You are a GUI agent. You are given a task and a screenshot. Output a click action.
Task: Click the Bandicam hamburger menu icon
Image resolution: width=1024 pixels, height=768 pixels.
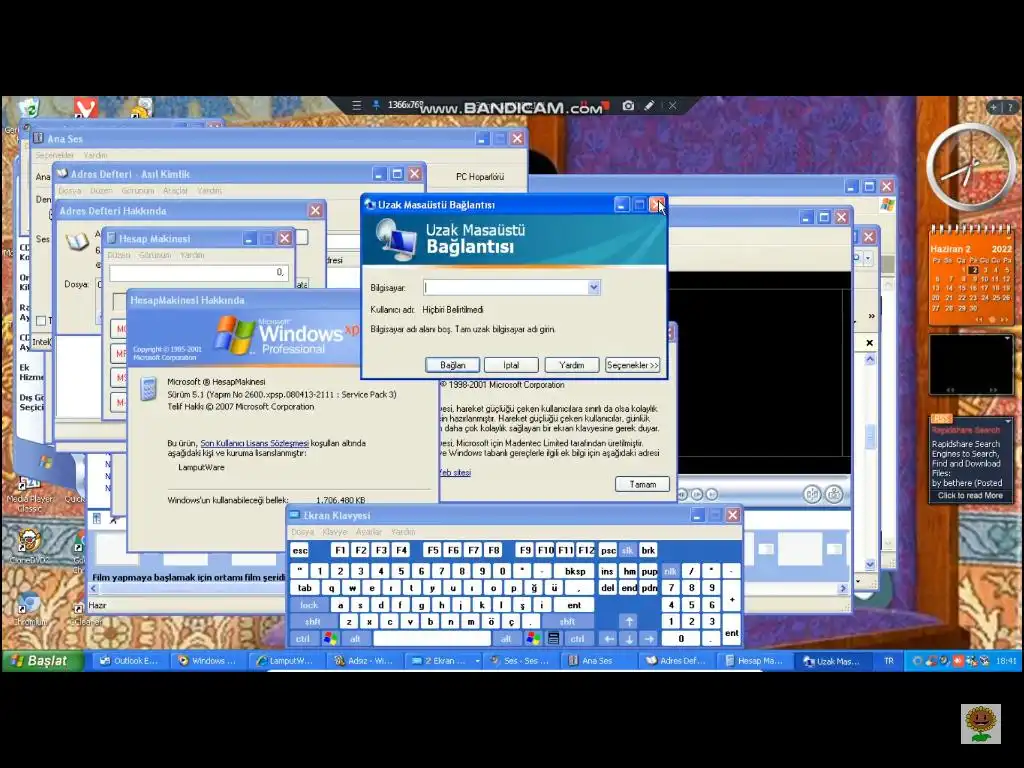pyautogui.click(x=357, y=106)
